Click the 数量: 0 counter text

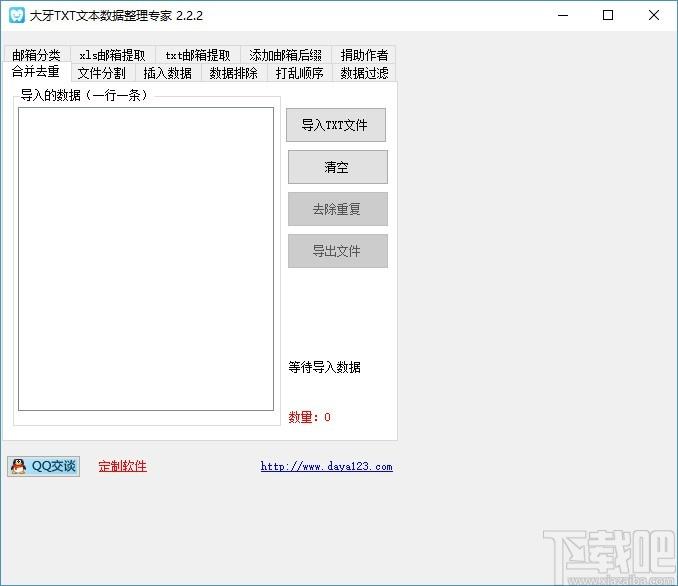(310, 417)
